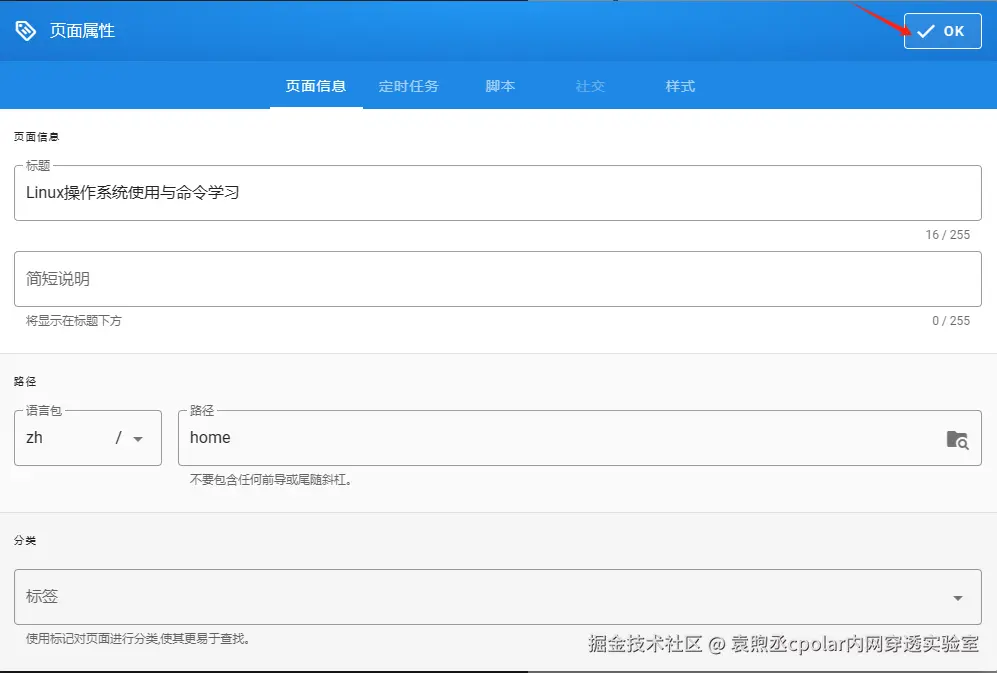Click the OK button to confirm
Viewport: 997px width, 673px height.
coord(942,31)
